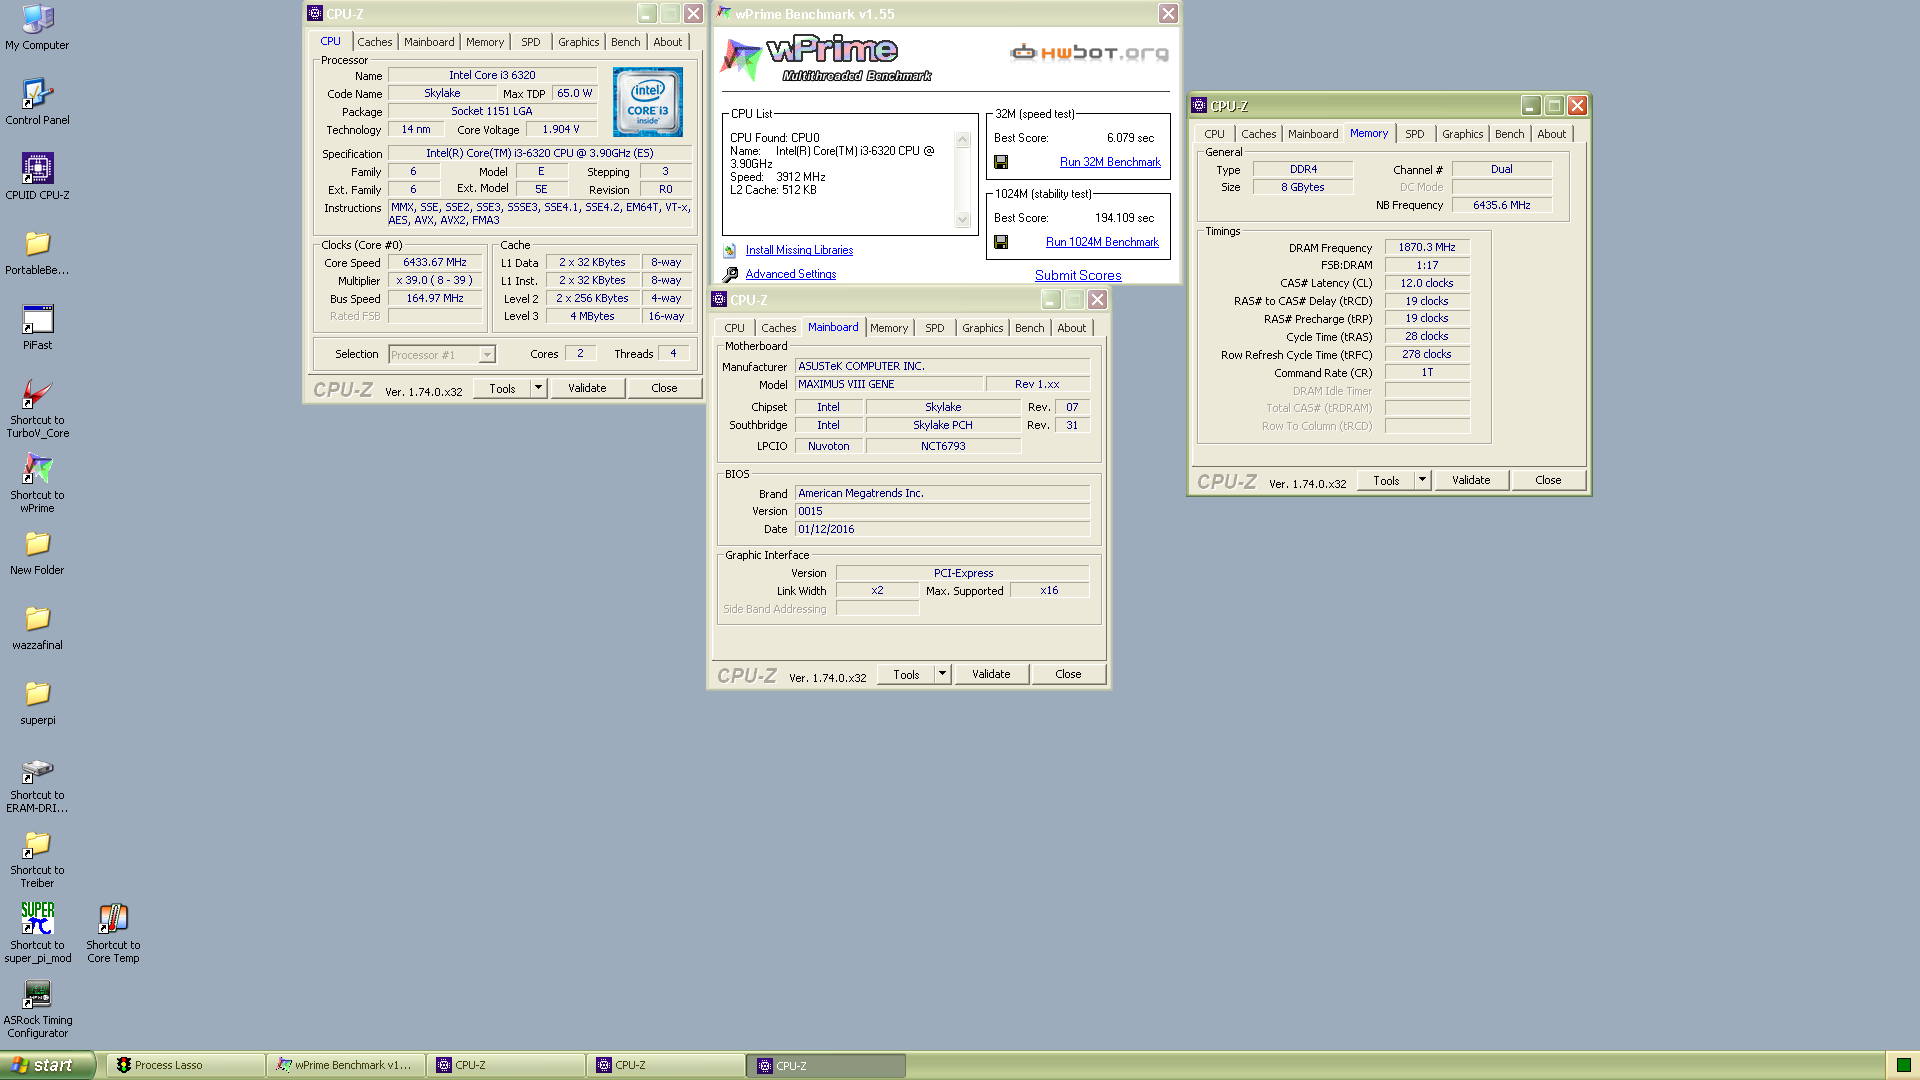Click motherboard model MAXIMUS VIII GENE field
Viewport: 1920px width, 1080px height.
tap(889, 384)
